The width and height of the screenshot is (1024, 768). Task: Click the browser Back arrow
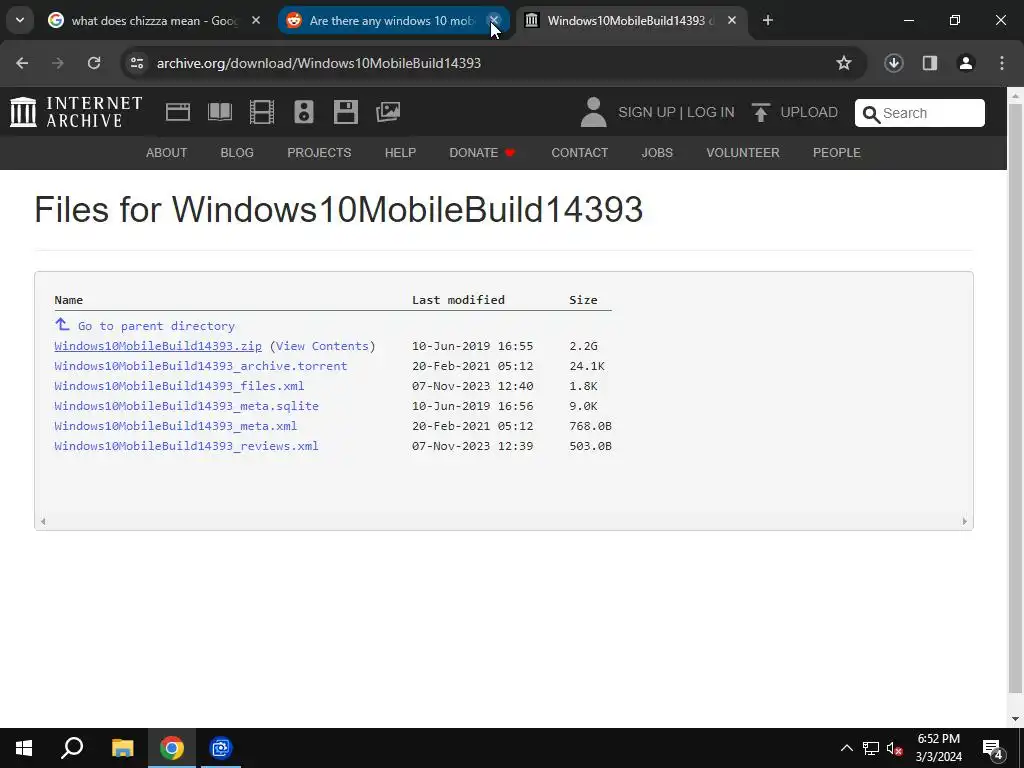pos(22,63)
